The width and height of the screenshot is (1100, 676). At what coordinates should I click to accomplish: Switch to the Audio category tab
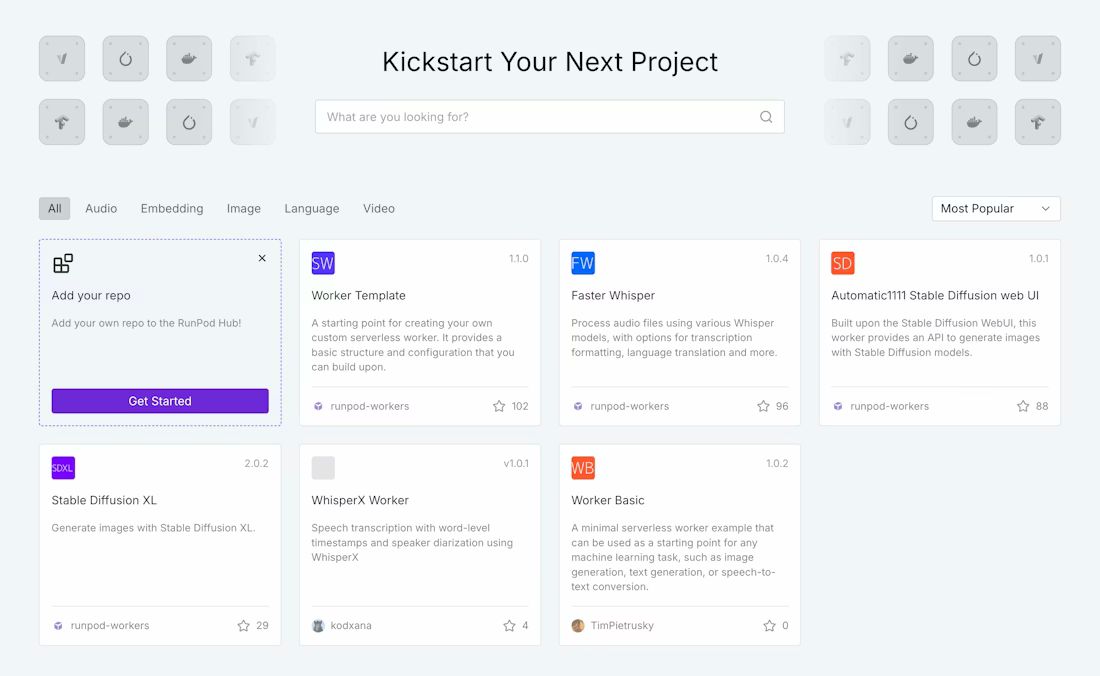click(x=101, y=208)
